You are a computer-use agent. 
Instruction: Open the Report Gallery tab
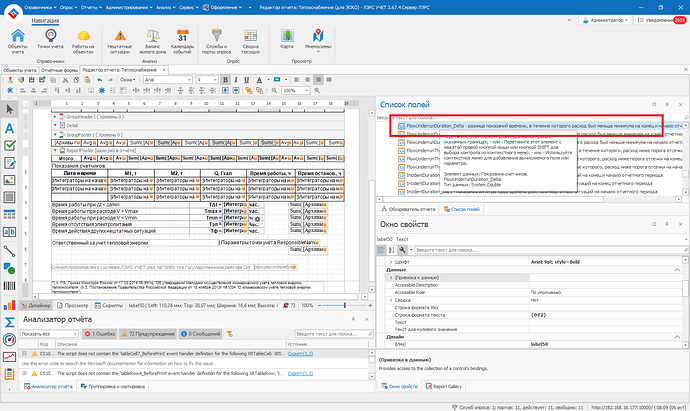tap(444, 386)
